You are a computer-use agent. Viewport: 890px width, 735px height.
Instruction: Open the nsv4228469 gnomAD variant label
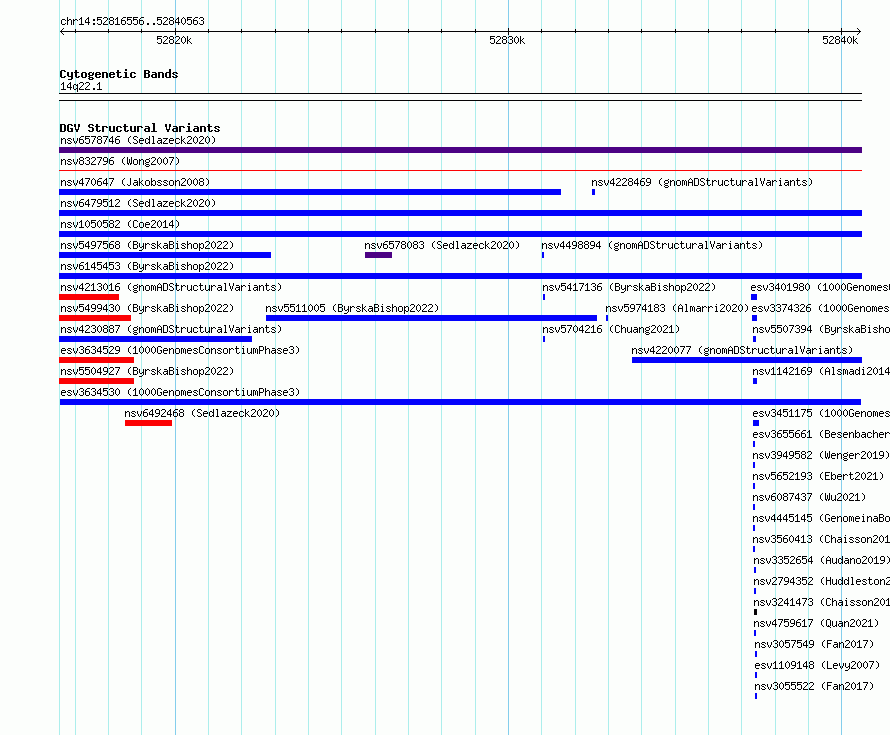[702, 182]
